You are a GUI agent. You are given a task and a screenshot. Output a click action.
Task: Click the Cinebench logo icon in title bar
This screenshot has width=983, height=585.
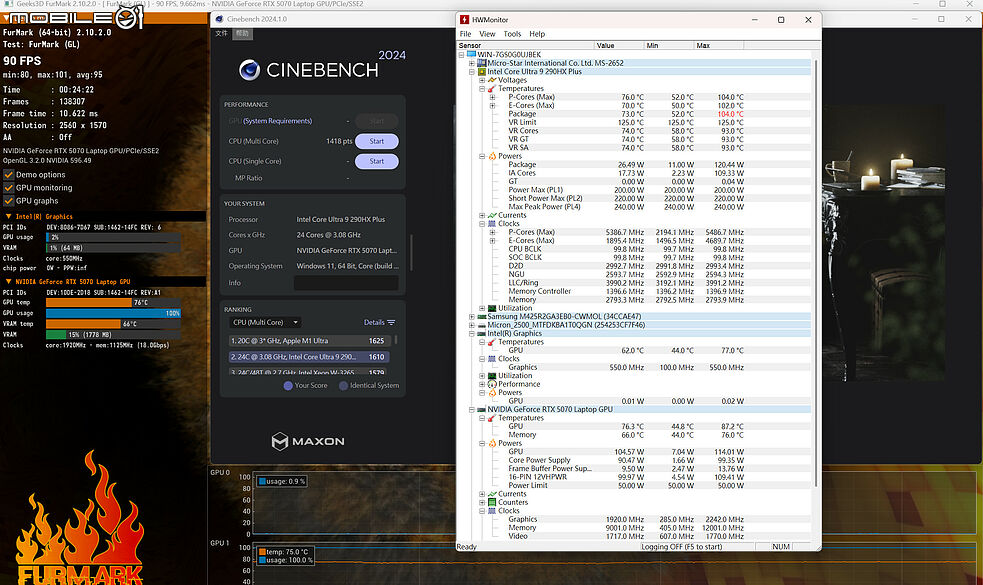pos(219,19)
